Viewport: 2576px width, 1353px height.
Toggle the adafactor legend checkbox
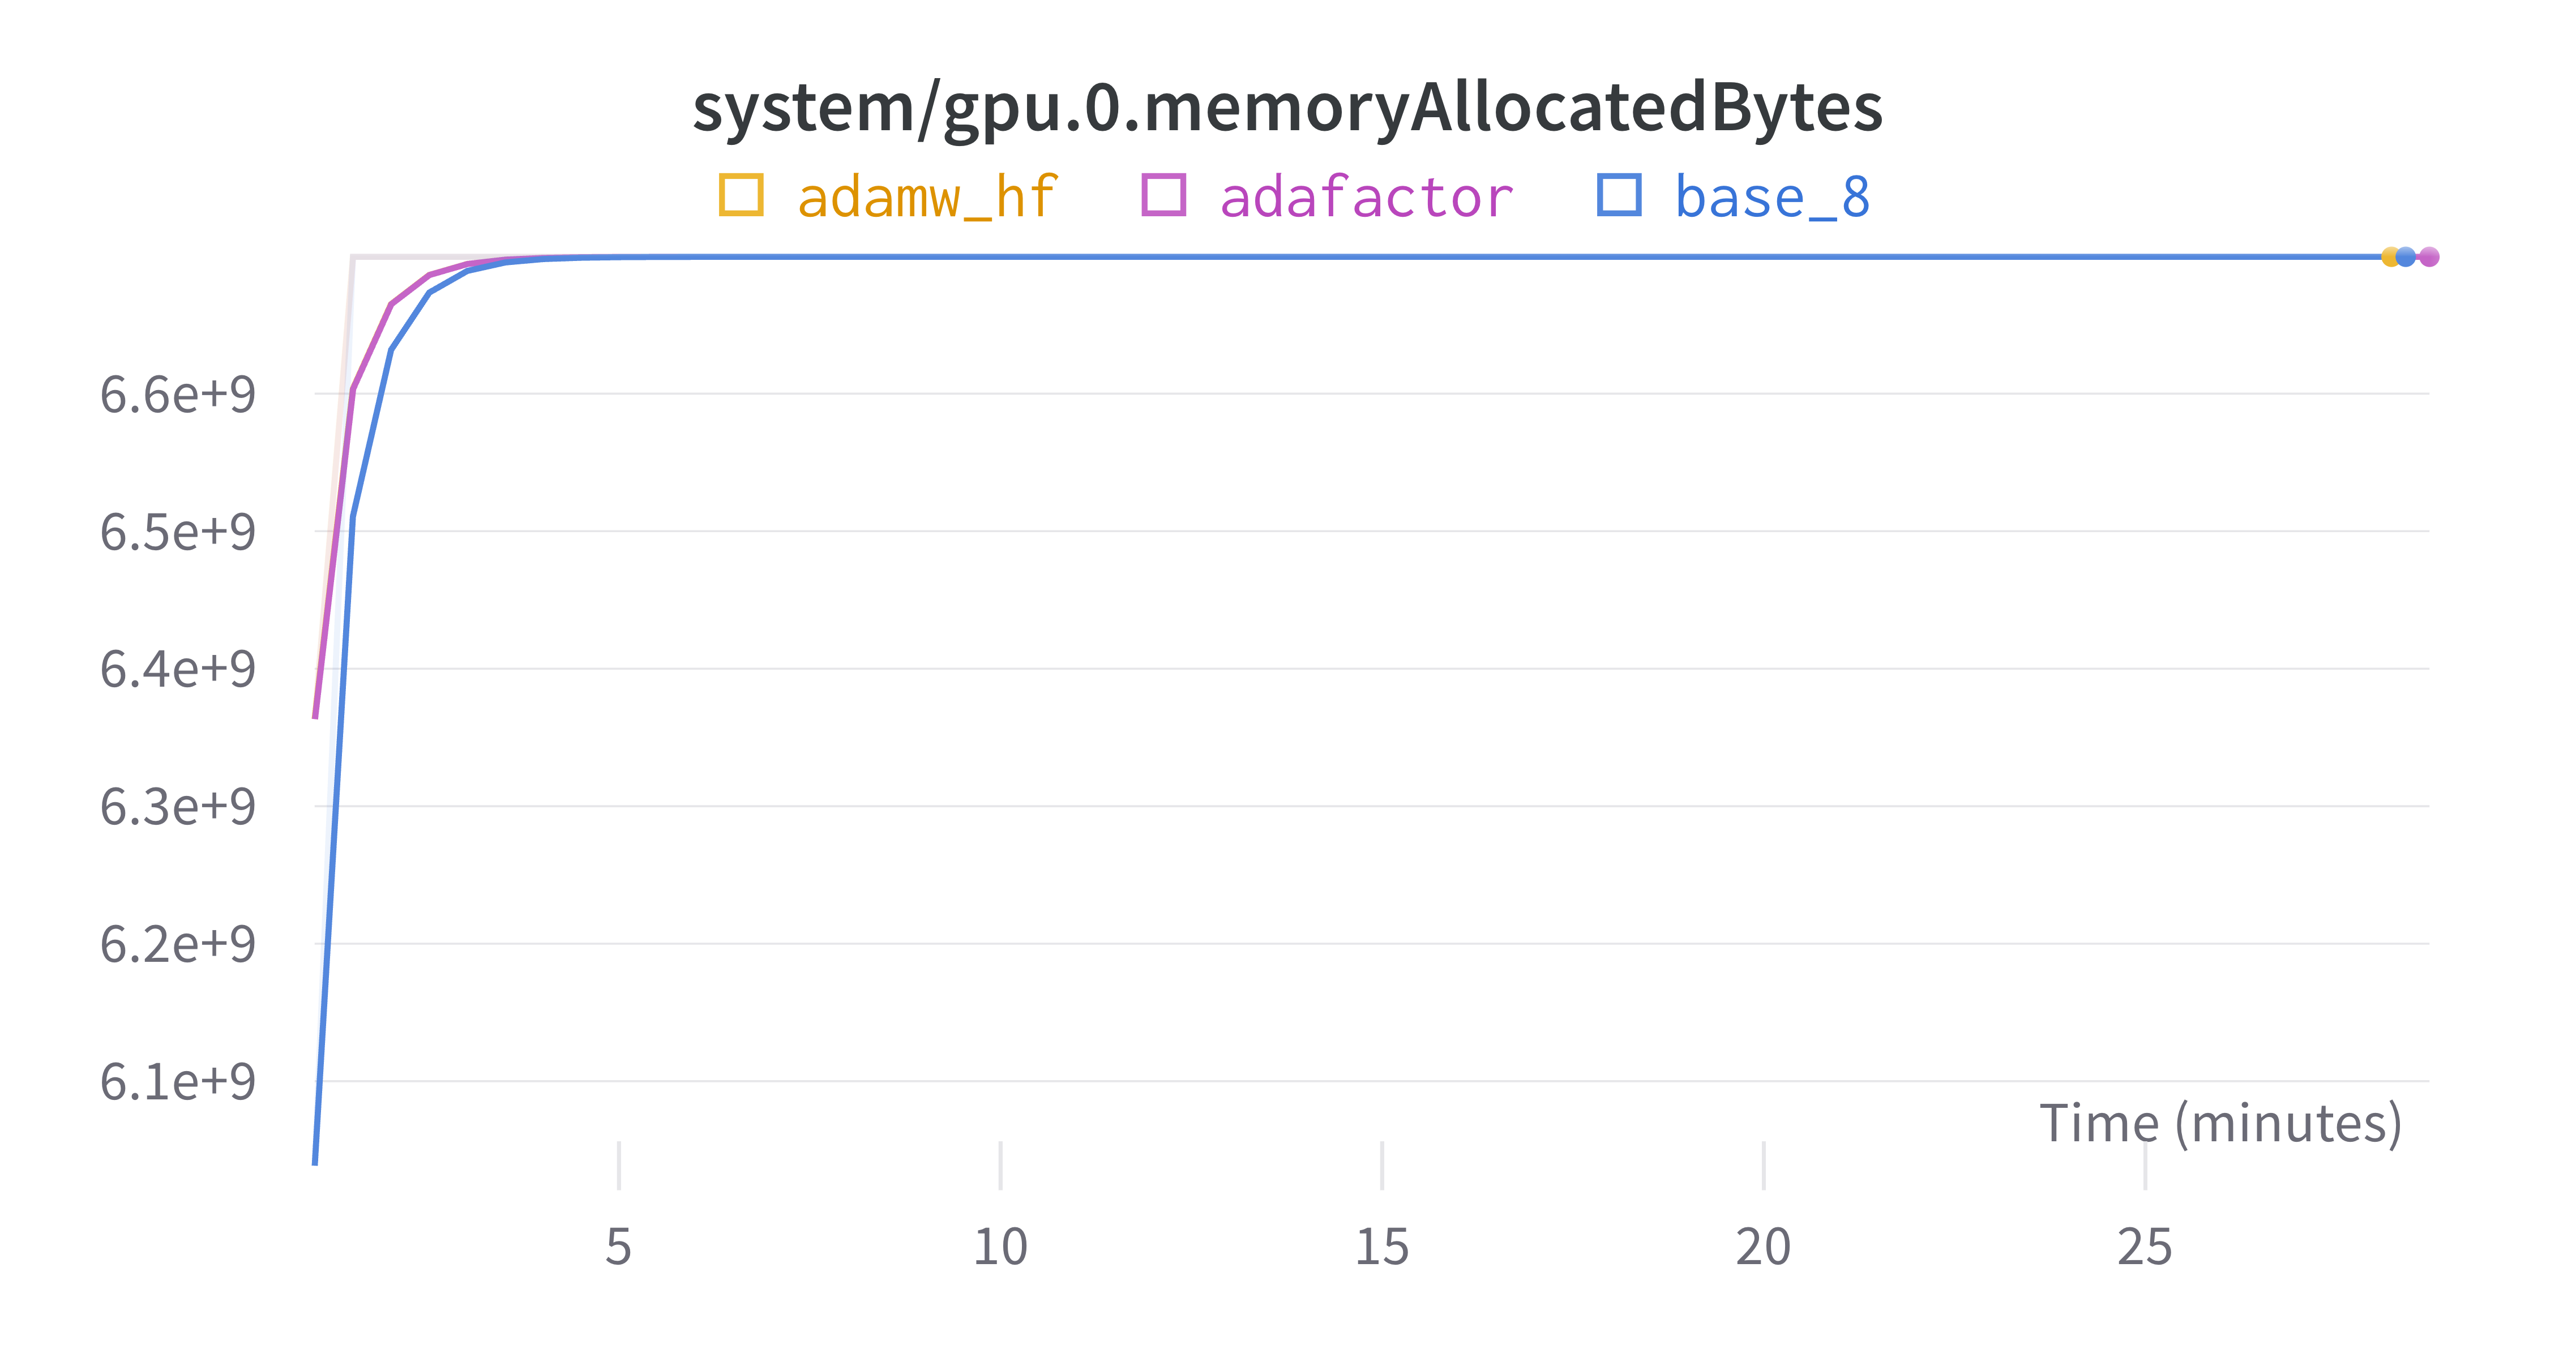(1163, 195)
